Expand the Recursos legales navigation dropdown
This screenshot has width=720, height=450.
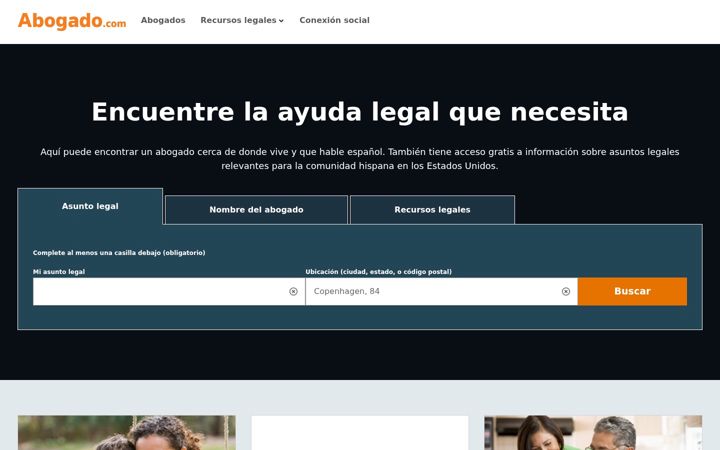(x=242, y=20)
